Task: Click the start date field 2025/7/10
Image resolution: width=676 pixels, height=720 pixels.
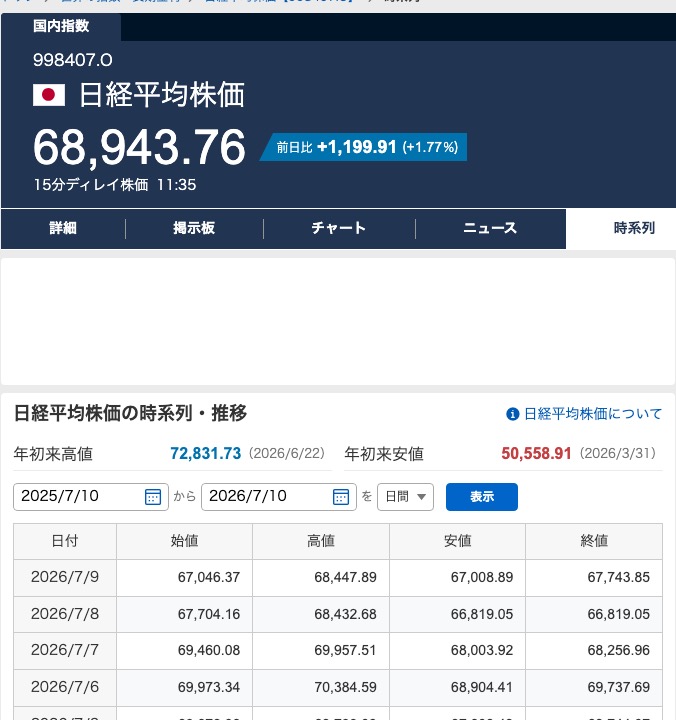Action: [91, 497]
